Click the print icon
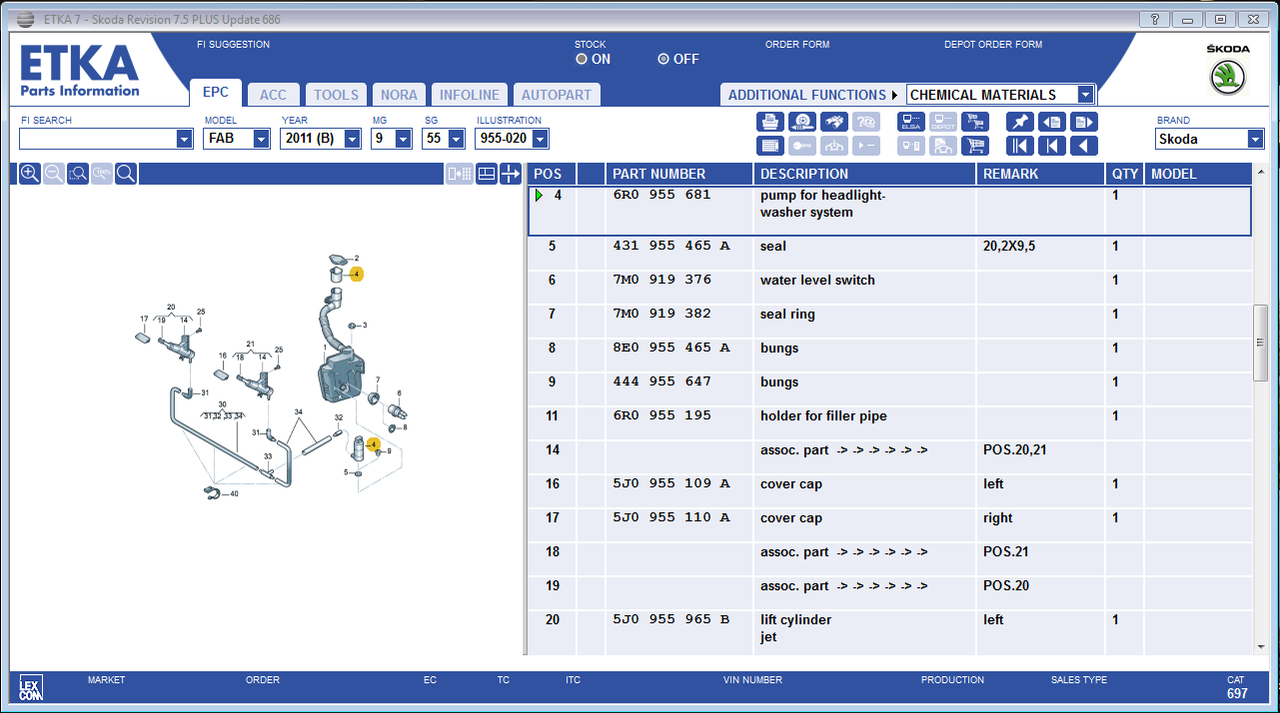Viewport: 1280px width, 713px height. click(x=770, y=122)
